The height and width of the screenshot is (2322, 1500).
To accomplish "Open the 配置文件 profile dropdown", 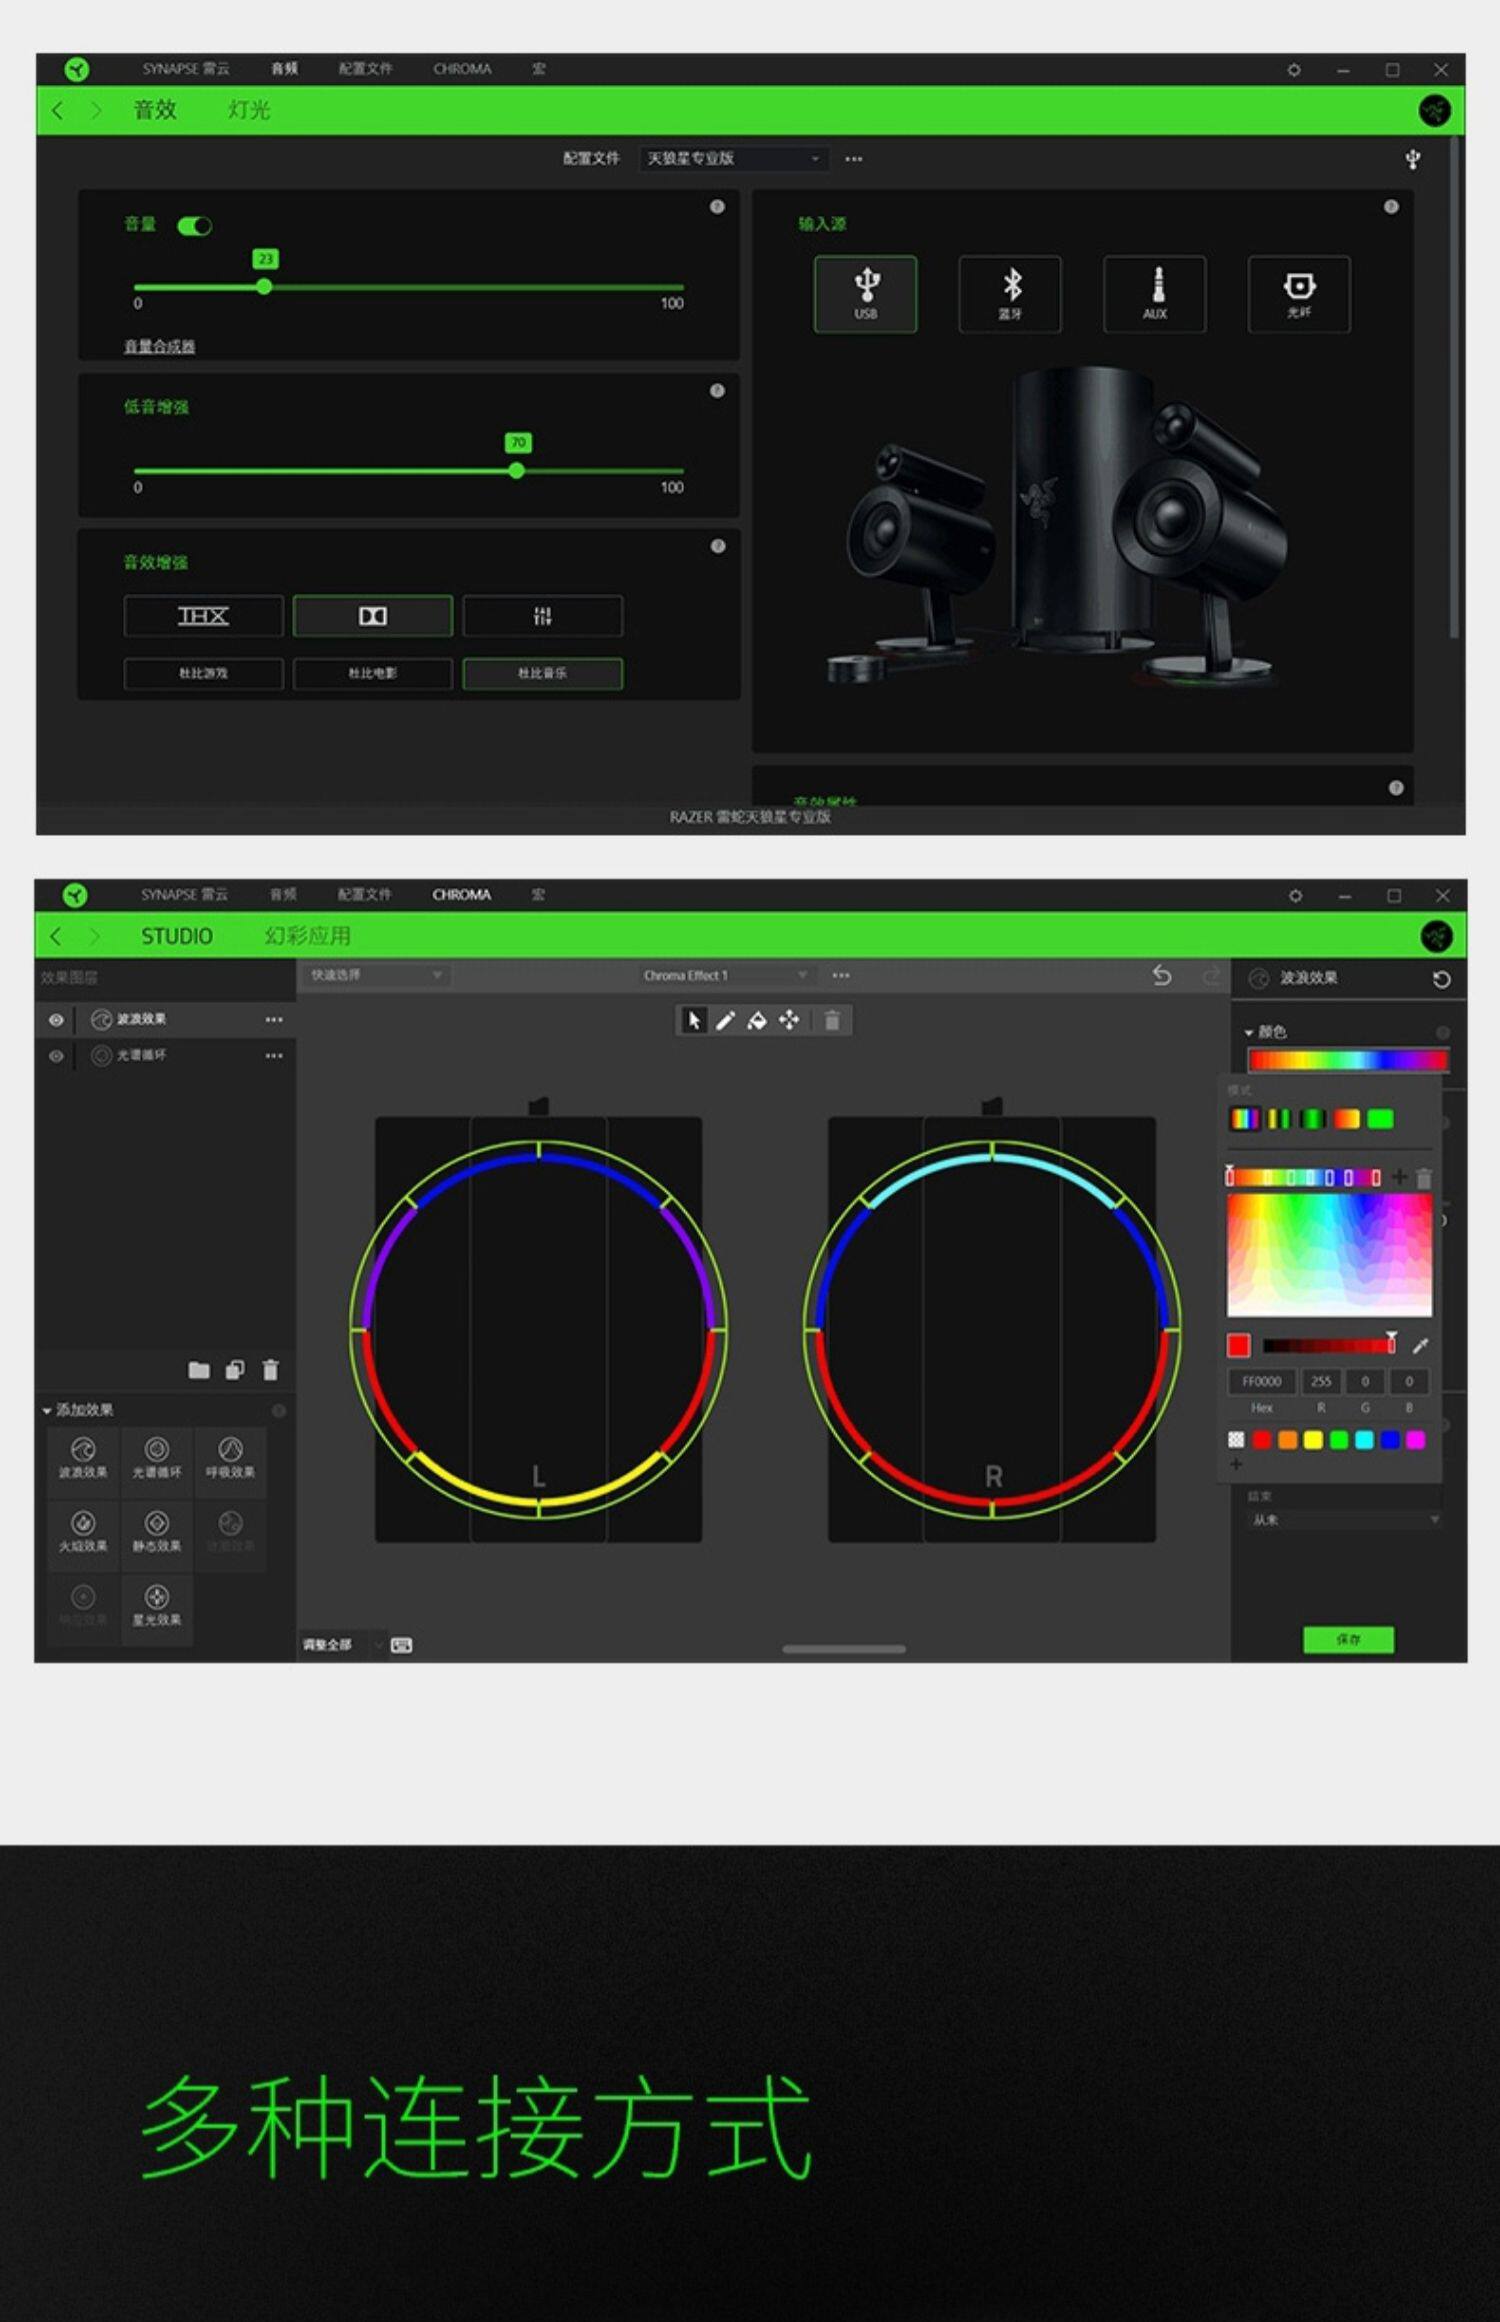I will (734, 159).
